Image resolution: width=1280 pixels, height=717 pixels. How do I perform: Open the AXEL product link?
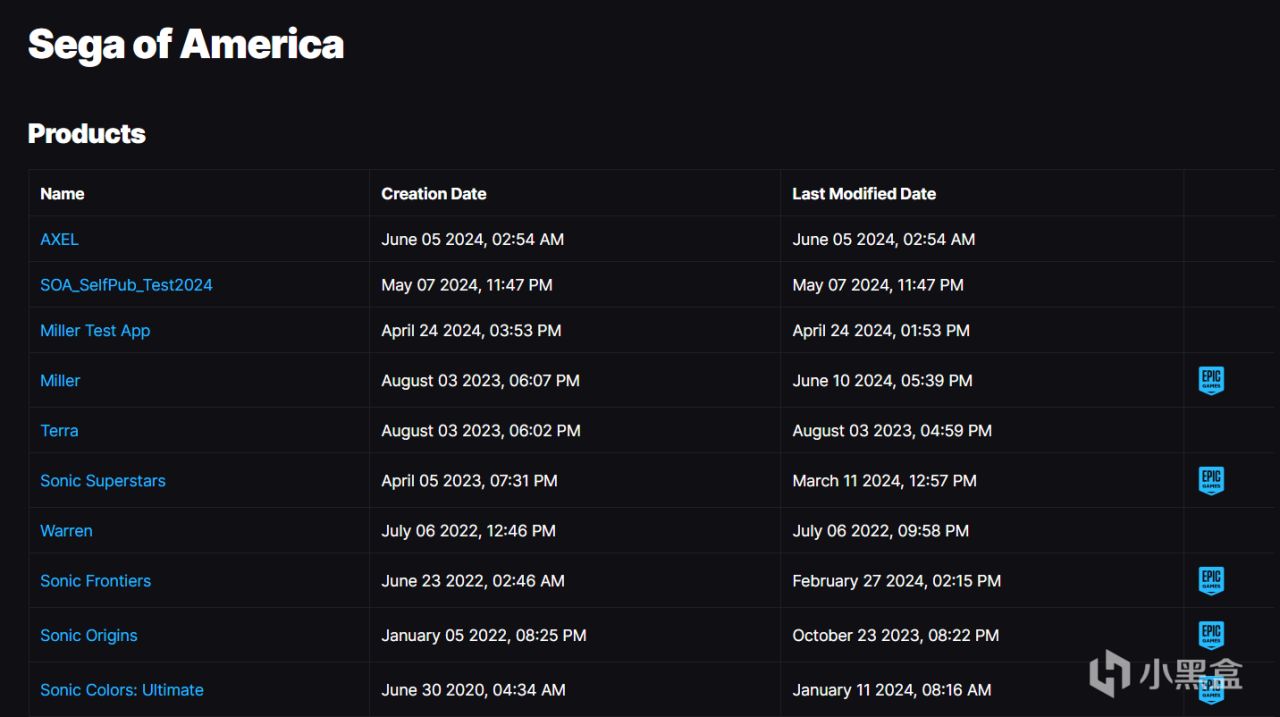(x=59, y=239)
